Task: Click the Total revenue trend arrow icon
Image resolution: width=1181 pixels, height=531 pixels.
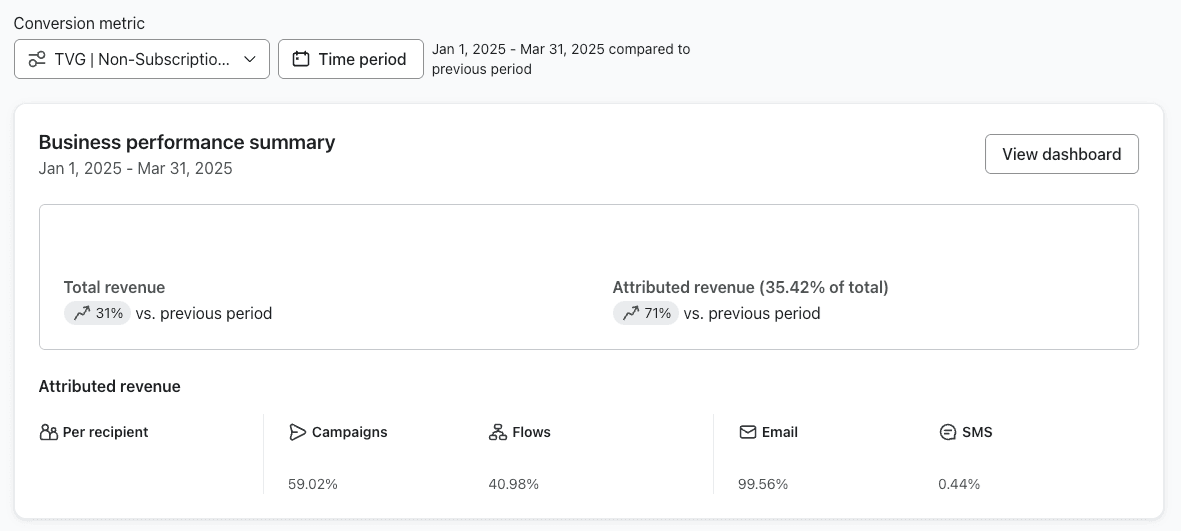Action: click(x=80, y=313)
